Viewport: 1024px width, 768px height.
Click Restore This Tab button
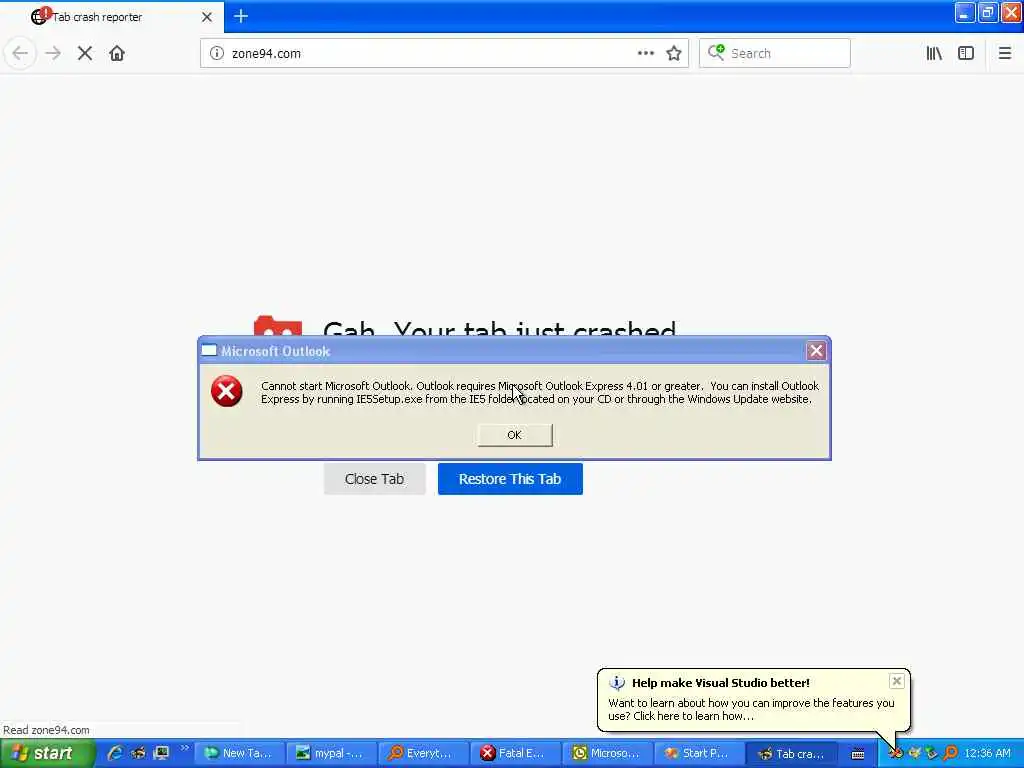[x=510, y=479]
